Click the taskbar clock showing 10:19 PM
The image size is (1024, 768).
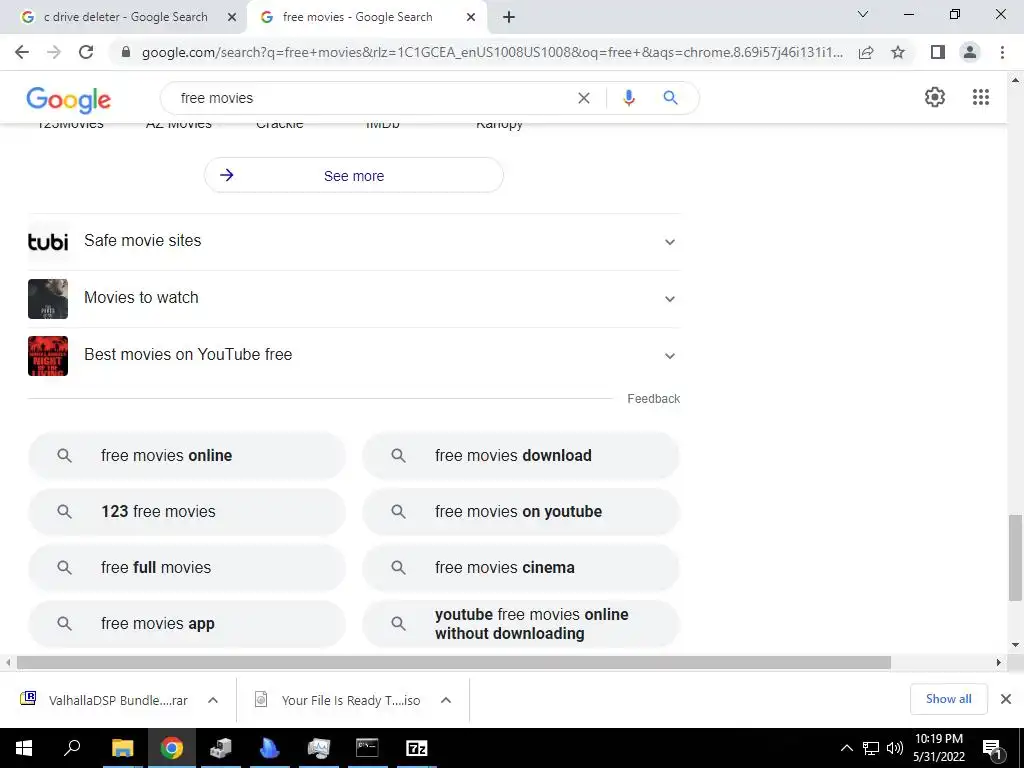point(938,748)
